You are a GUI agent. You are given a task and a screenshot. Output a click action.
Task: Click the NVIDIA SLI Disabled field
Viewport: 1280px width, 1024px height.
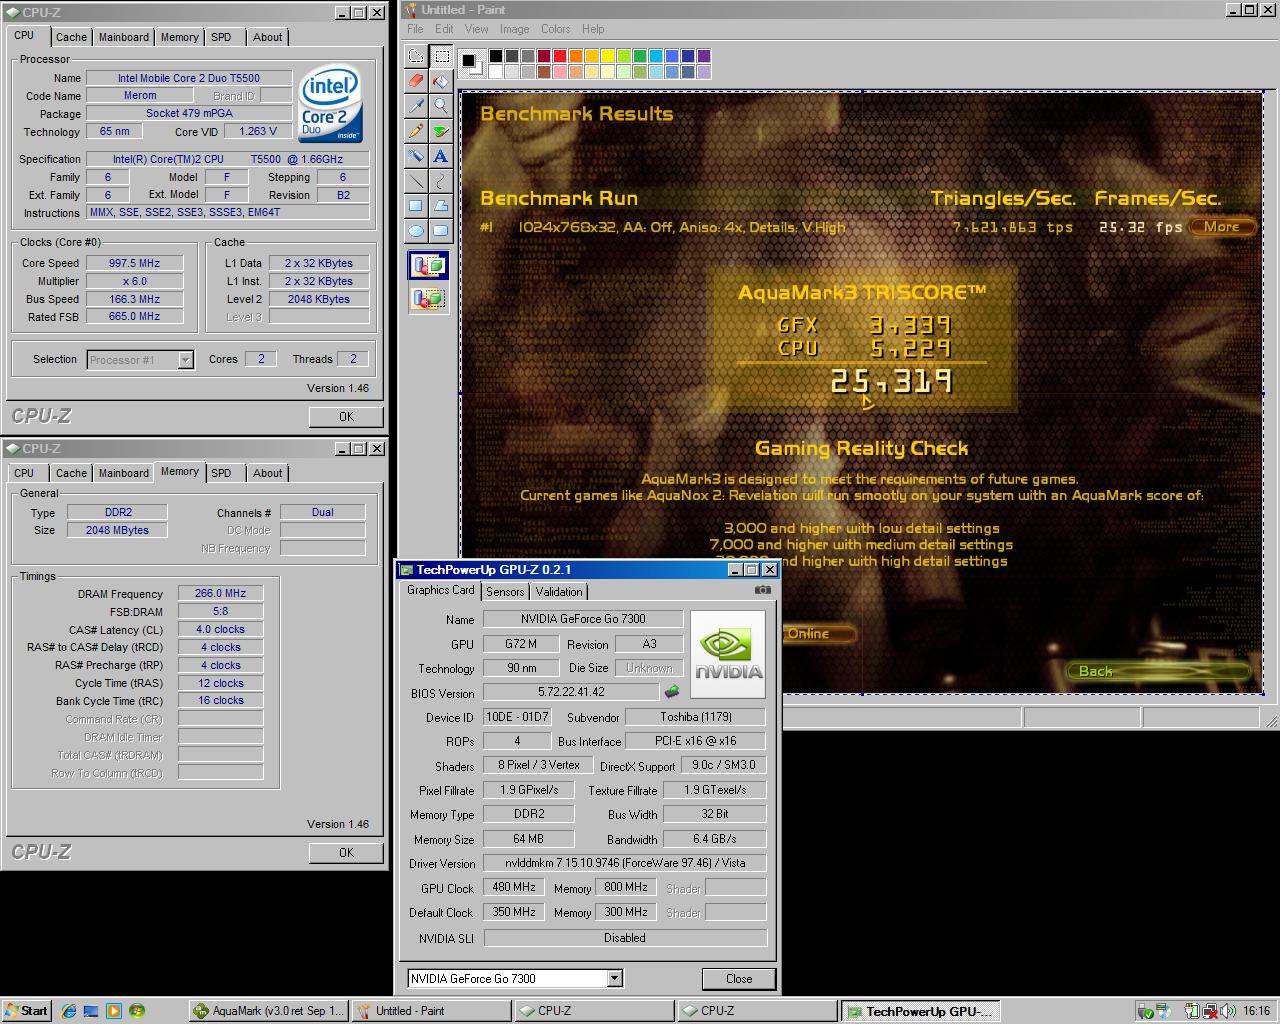pos(625,938)
